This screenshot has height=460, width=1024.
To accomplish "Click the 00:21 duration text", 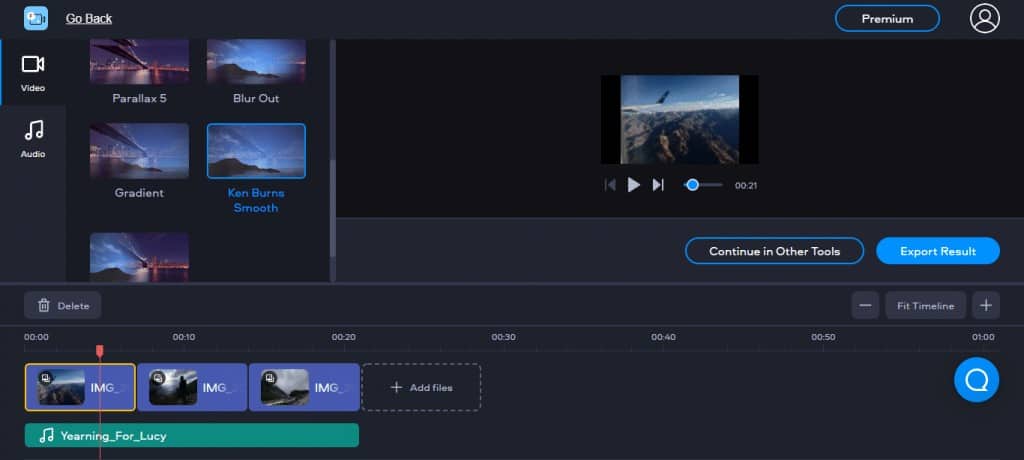I will 746,186.
